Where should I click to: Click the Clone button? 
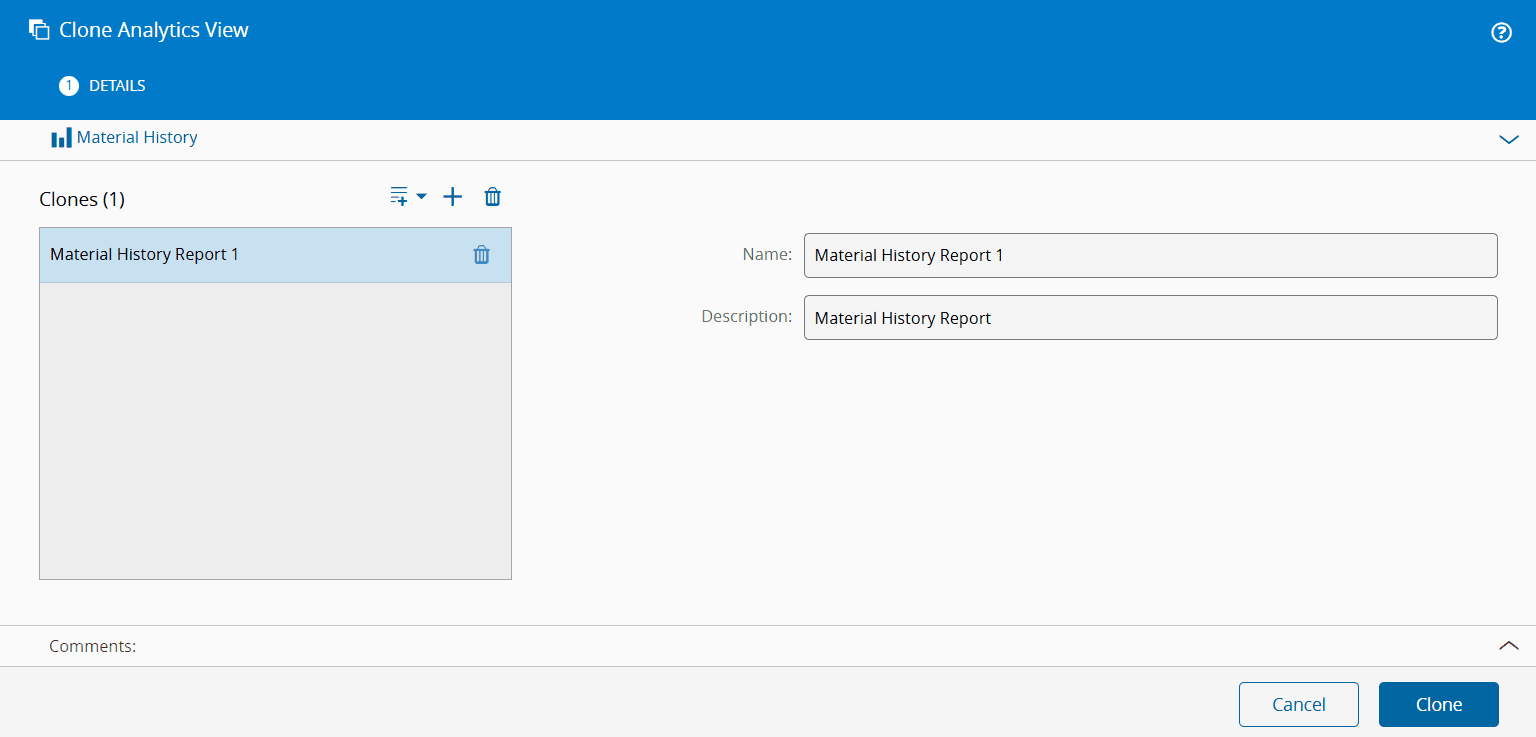pos(1438,704)
